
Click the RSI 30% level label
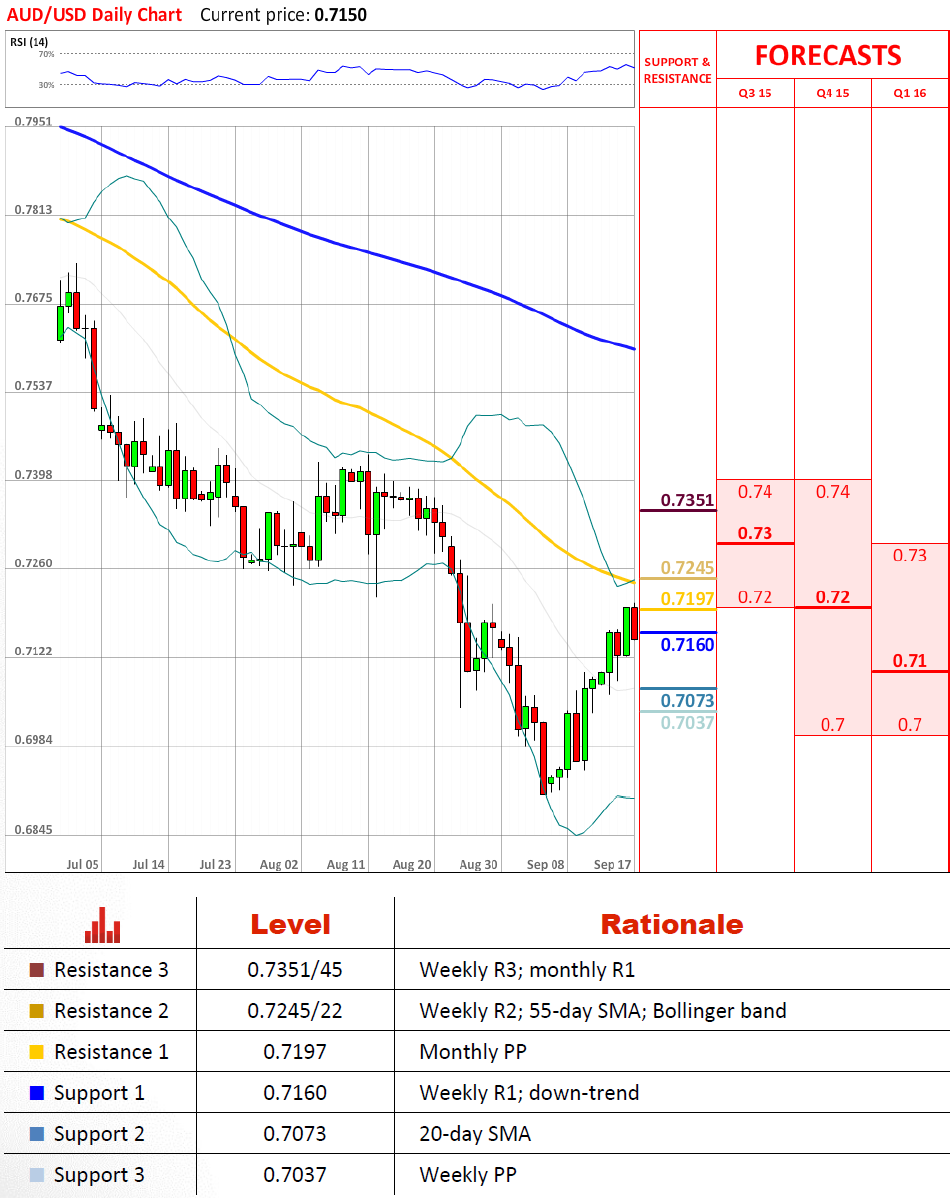tap(47, 85)
